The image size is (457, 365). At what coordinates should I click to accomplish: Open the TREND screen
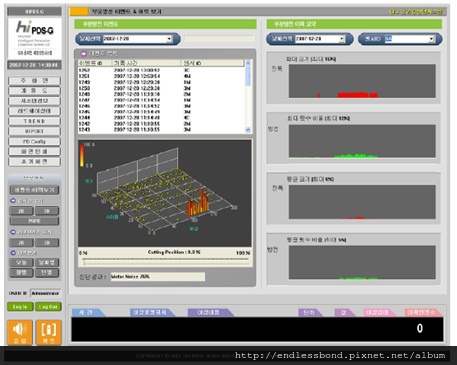[34, 121]
